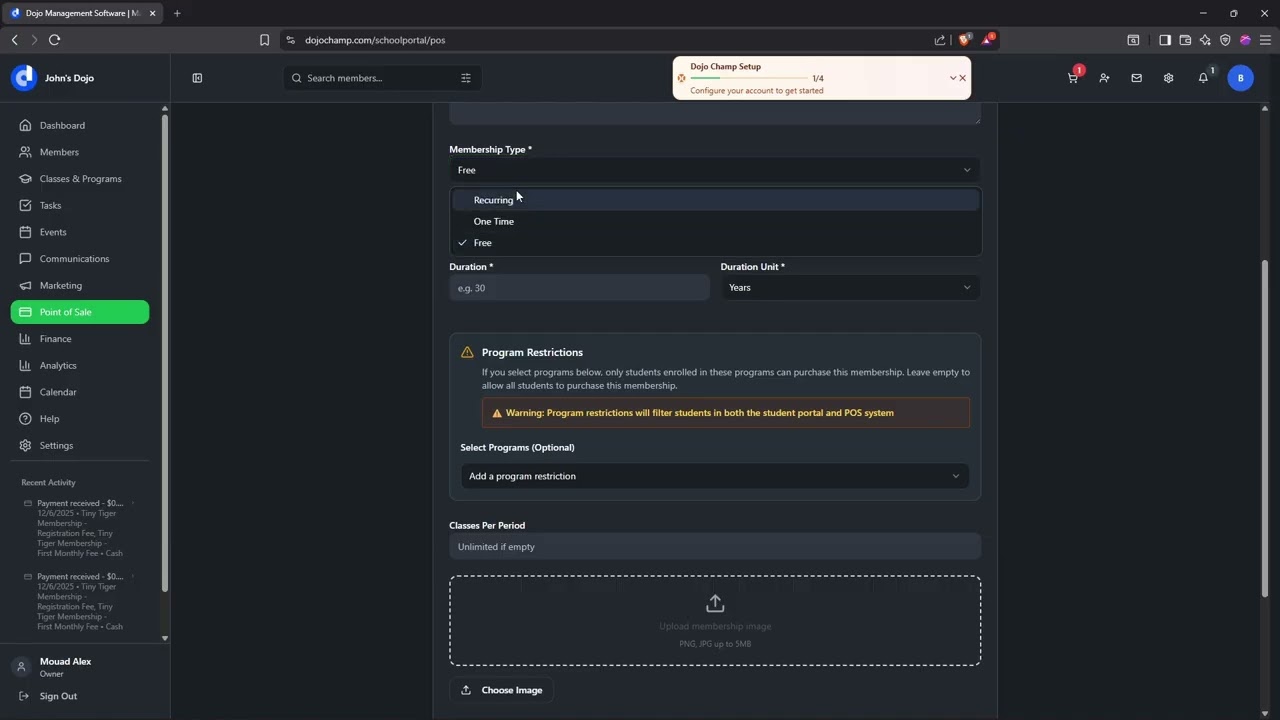Screen dimensions: 1280x720
Task: Select One Time membership type option
Action: [x=715, y=221]
